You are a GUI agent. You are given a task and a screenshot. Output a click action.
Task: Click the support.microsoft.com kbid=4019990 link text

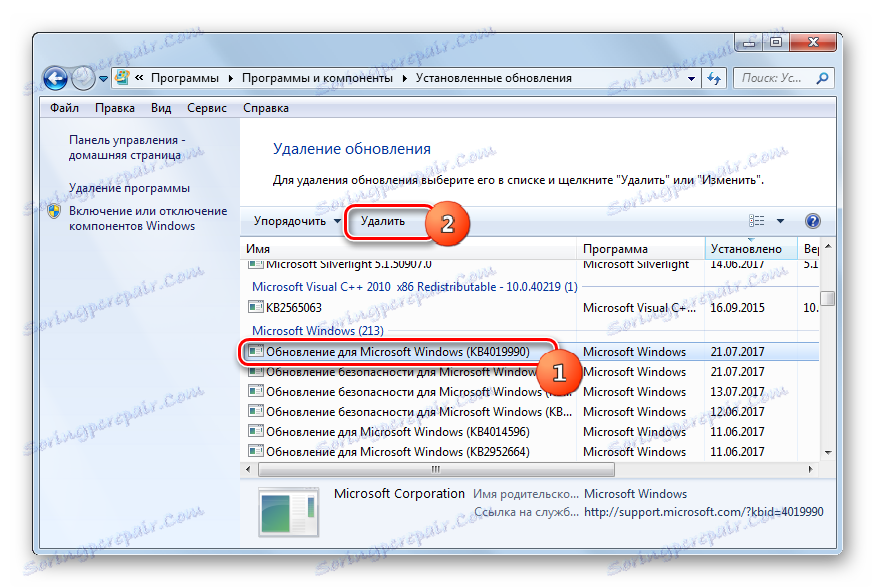(703, 512)
